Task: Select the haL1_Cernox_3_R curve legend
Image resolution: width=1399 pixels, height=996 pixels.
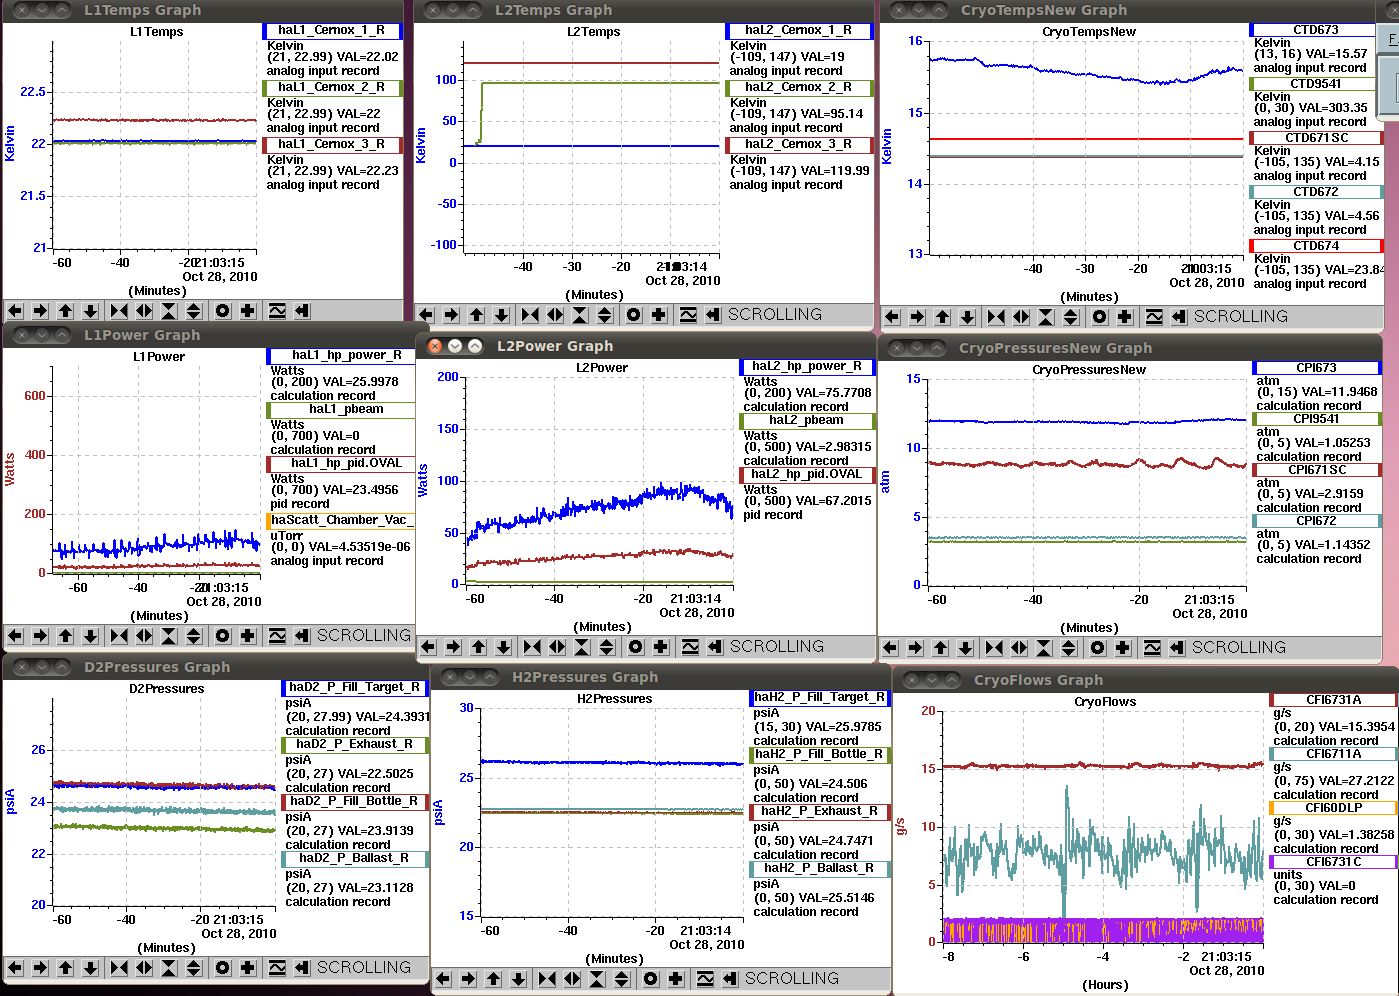Action: pos(332,145)
